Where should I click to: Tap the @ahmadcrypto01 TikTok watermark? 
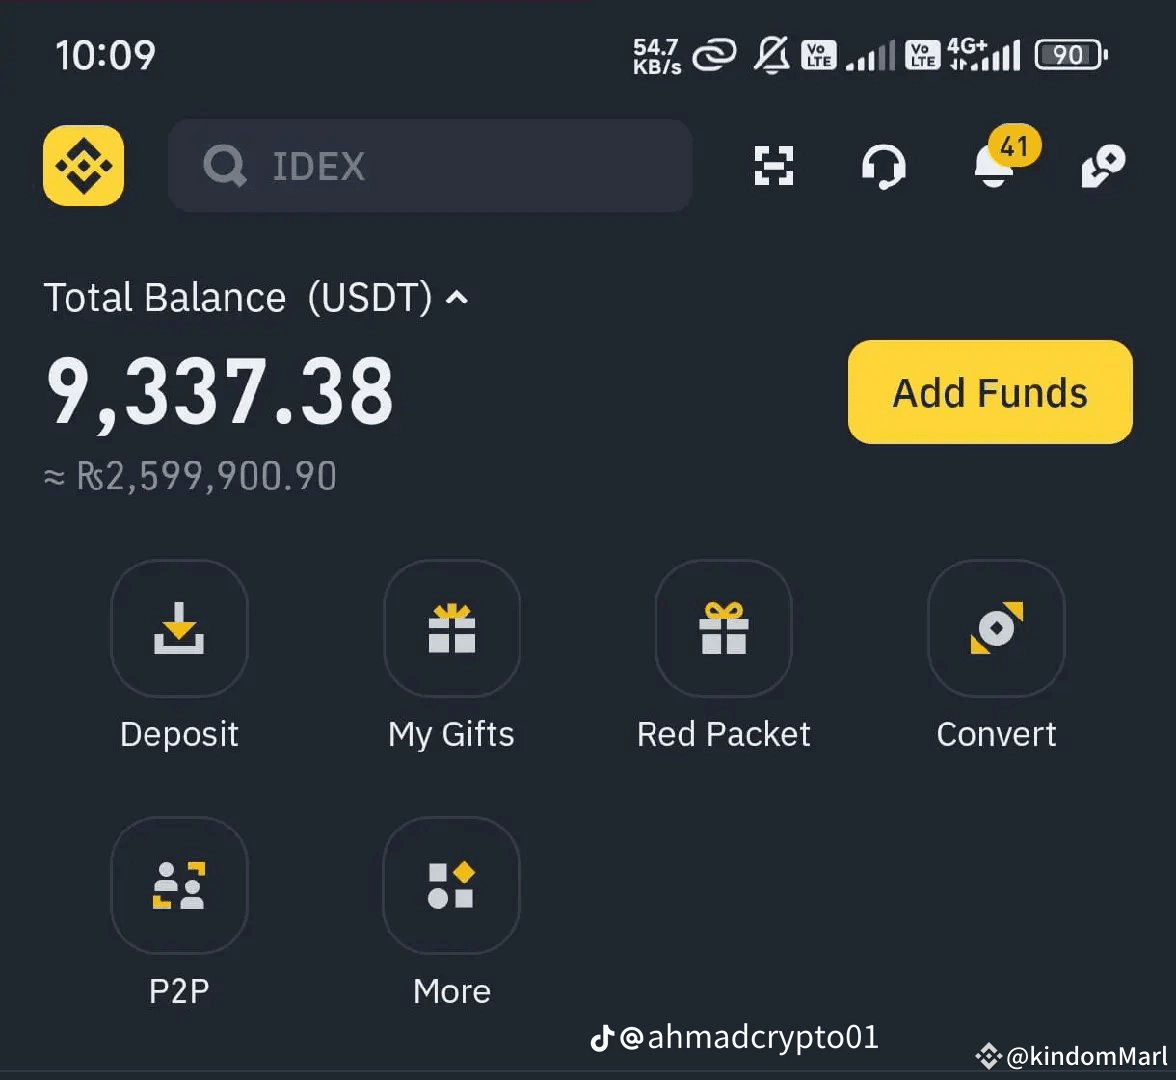click(734, 1038)
